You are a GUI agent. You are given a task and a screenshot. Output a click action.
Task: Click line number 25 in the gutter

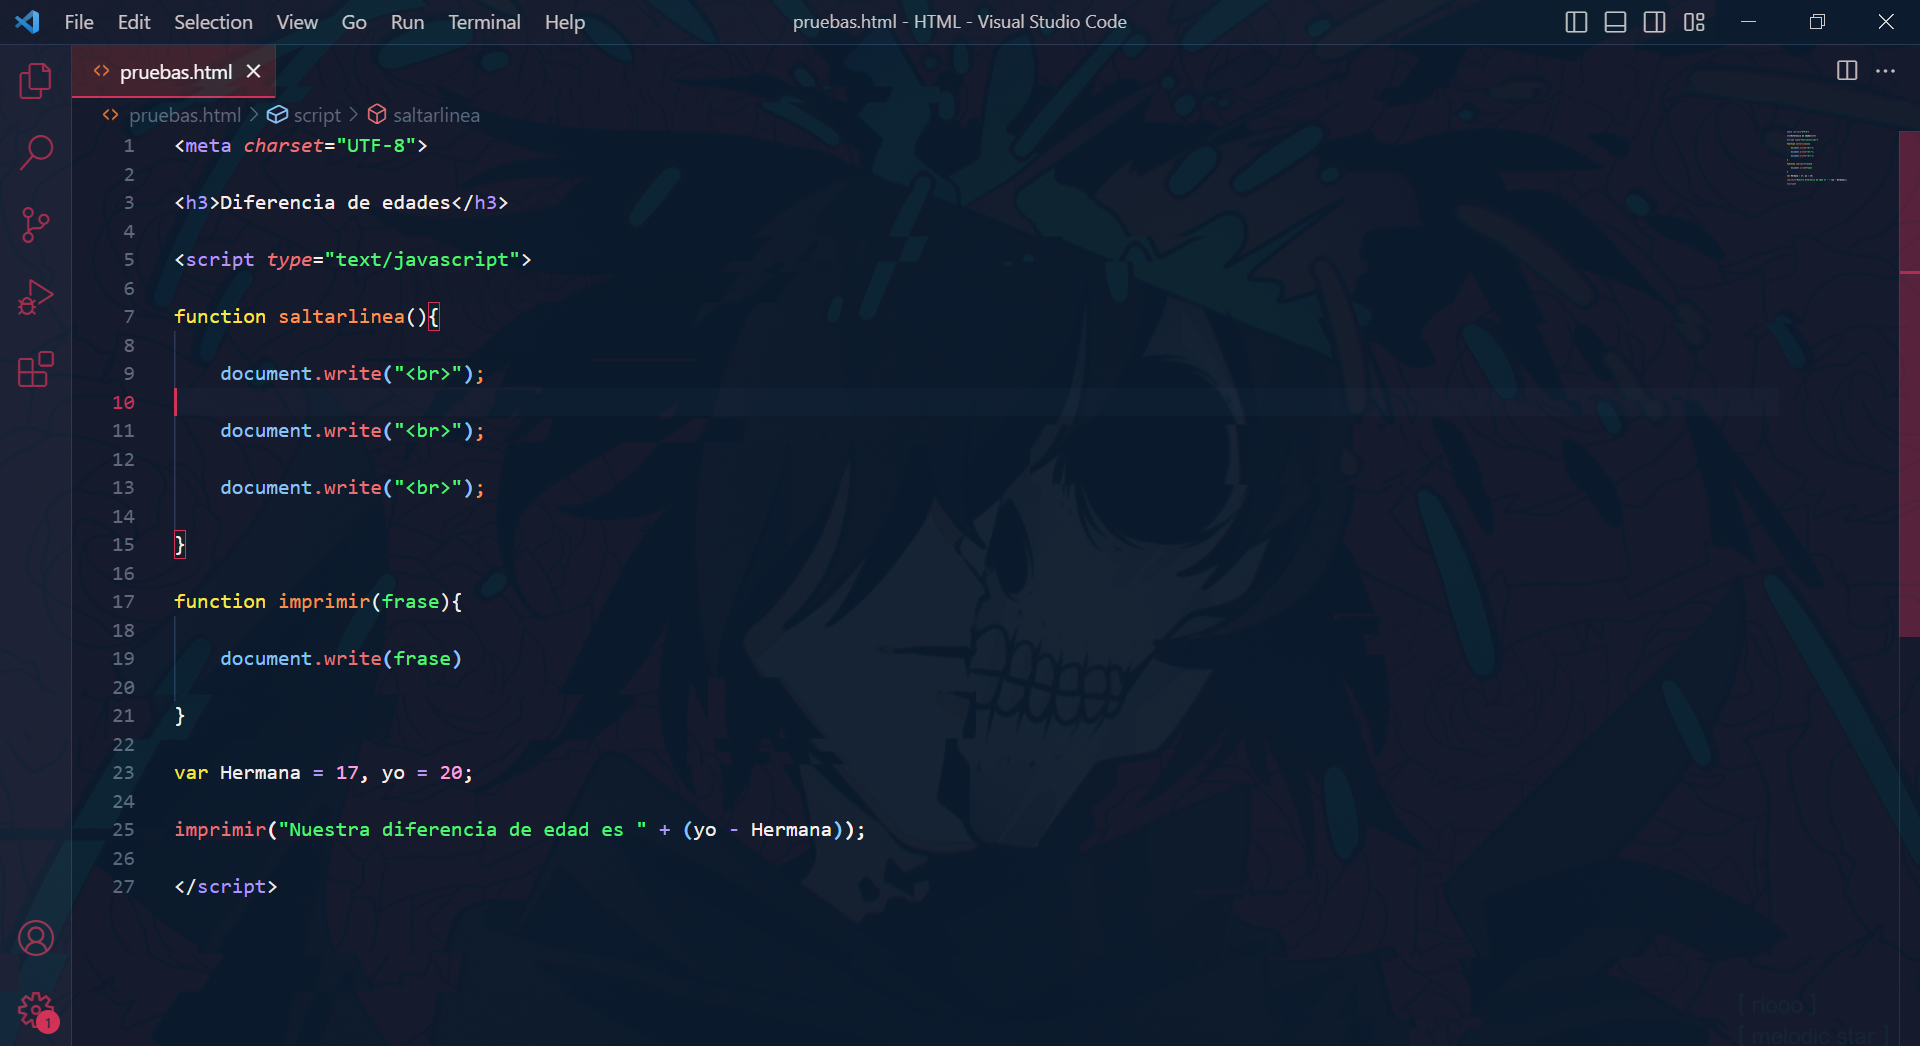point(123,830)
